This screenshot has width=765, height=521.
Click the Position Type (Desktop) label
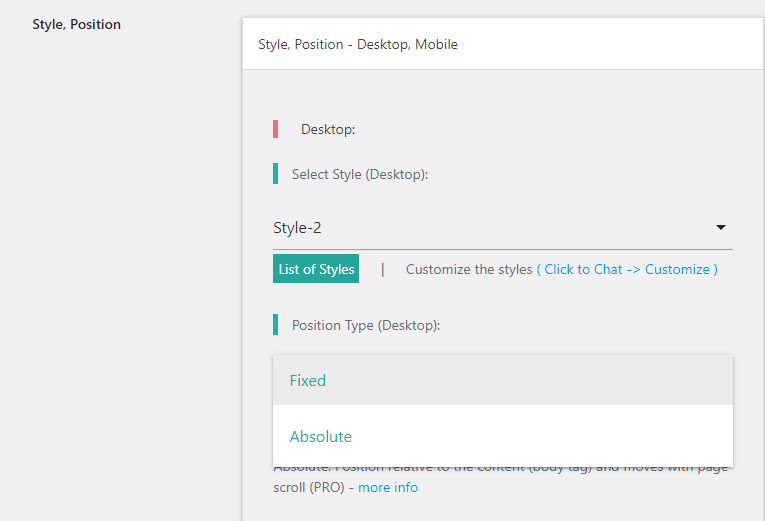click(366, 325)
